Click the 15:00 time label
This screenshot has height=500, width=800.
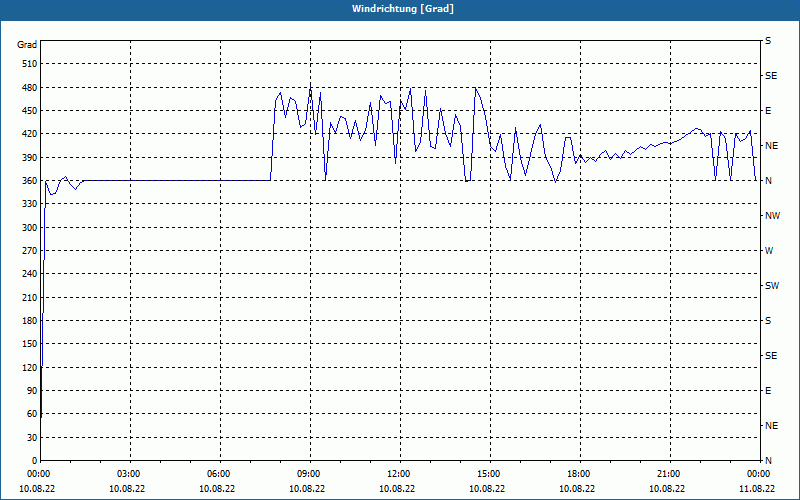tap(490, 474)
